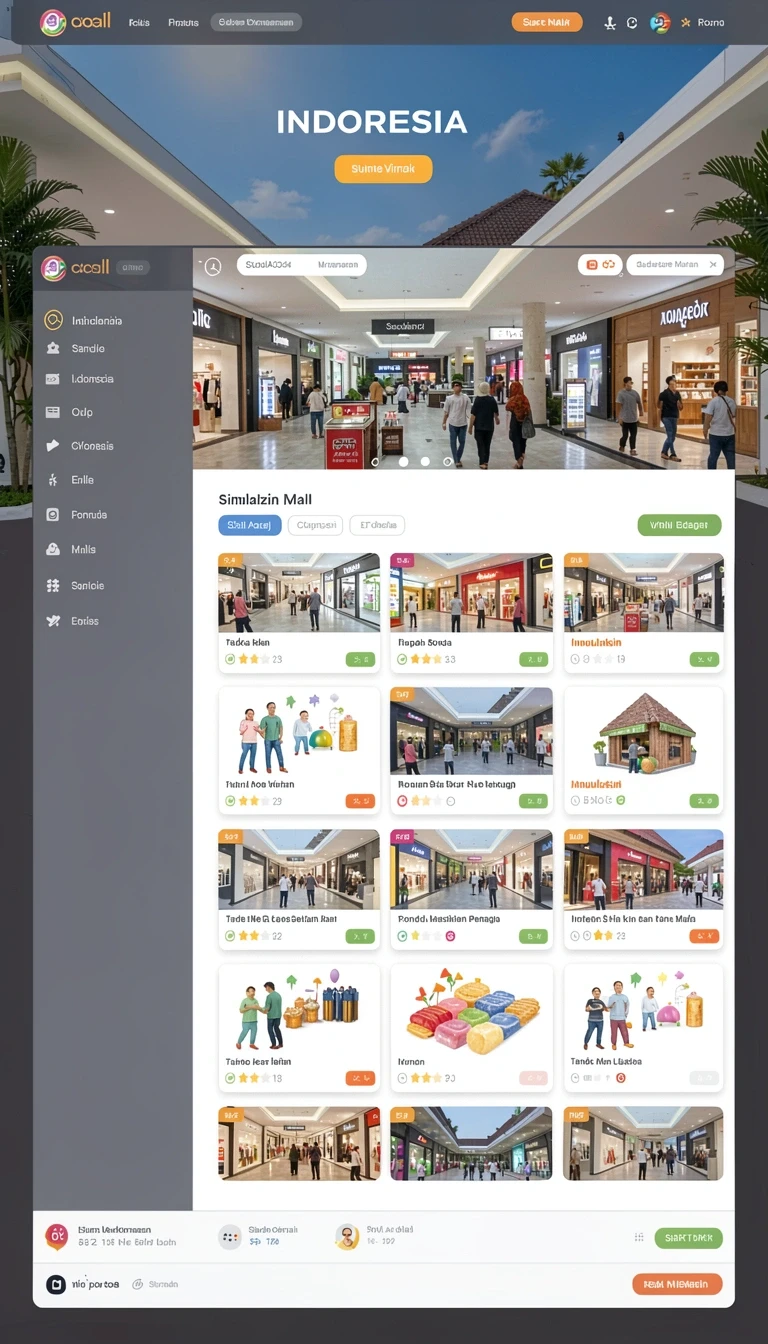Click the orange icons chip above the banner
This screenshot has width=768, height=1344.
599,265
